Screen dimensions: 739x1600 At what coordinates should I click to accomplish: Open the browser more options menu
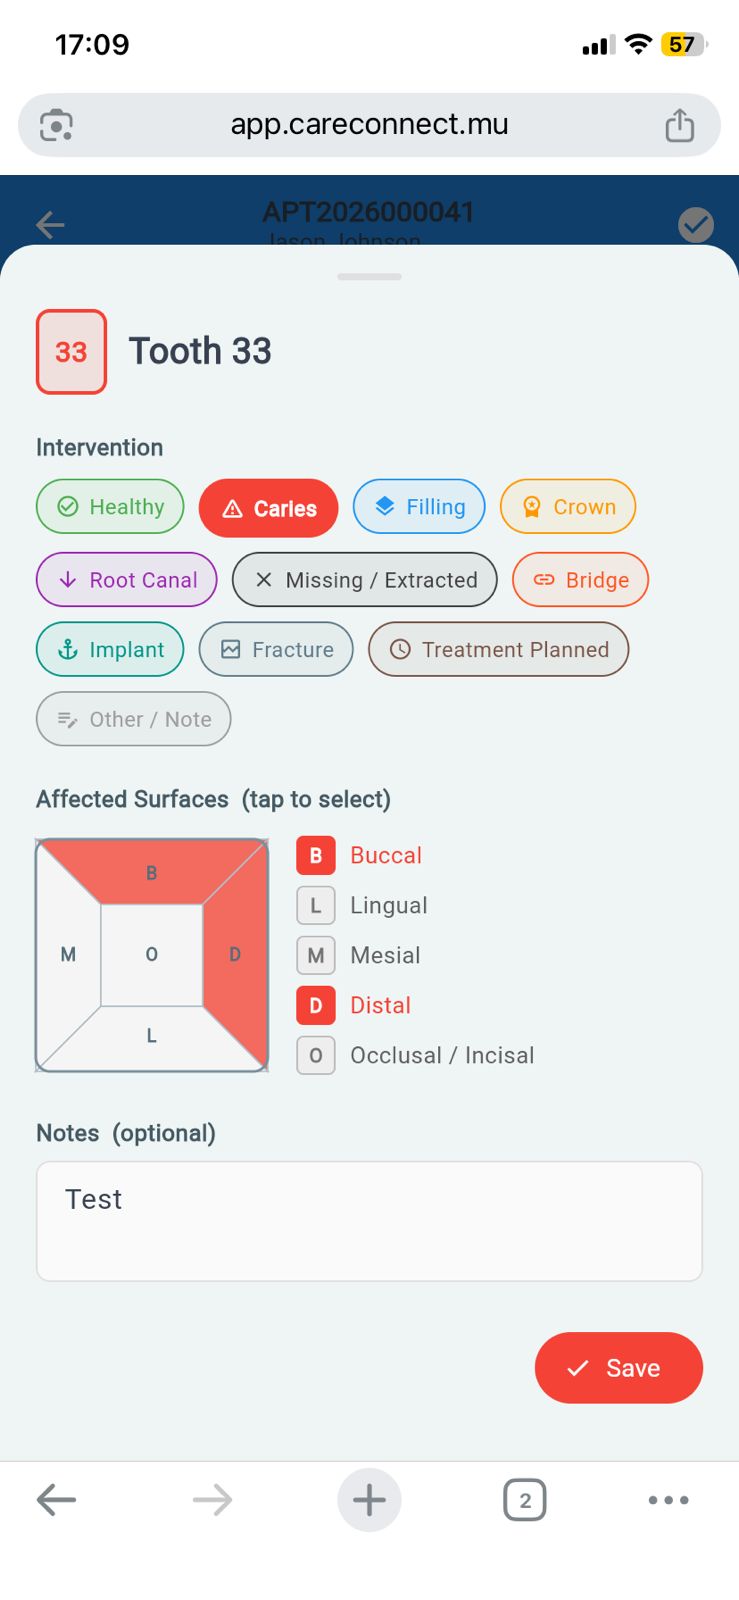pyautogui.click(x=668, y=1500)
